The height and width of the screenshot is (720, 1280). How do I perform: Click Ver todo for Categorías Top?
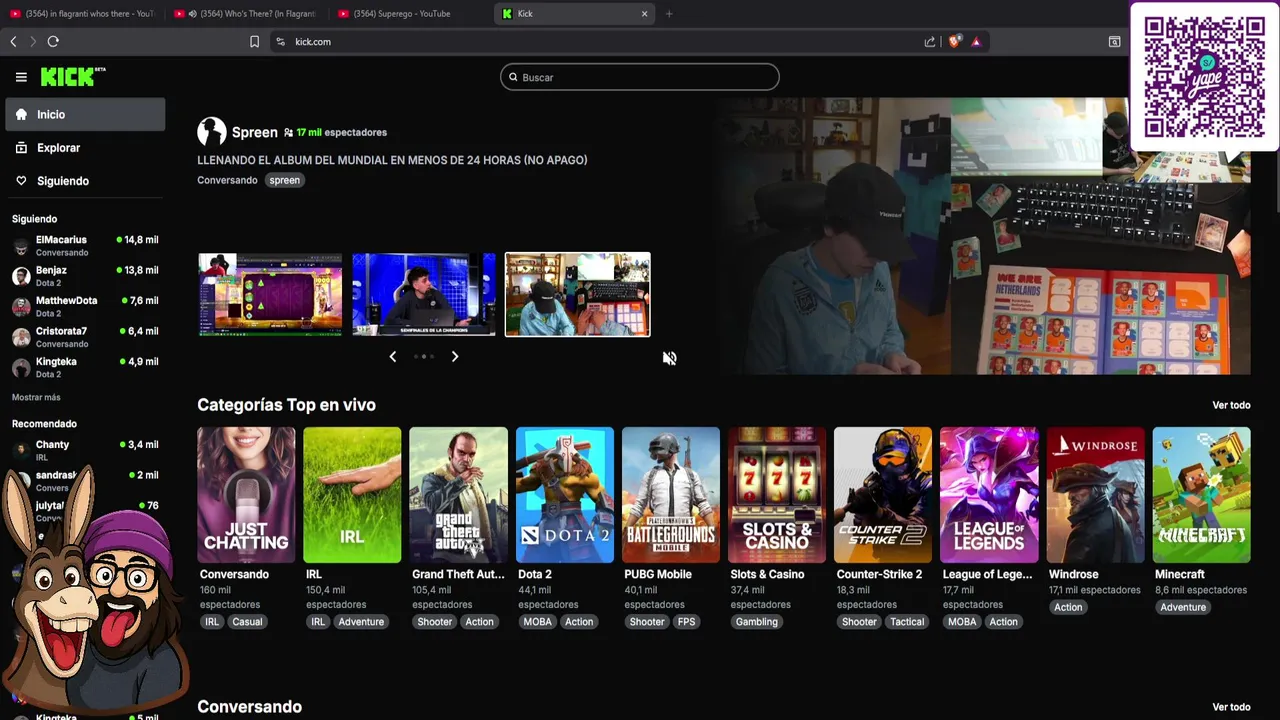click(x=1231, y=405)
